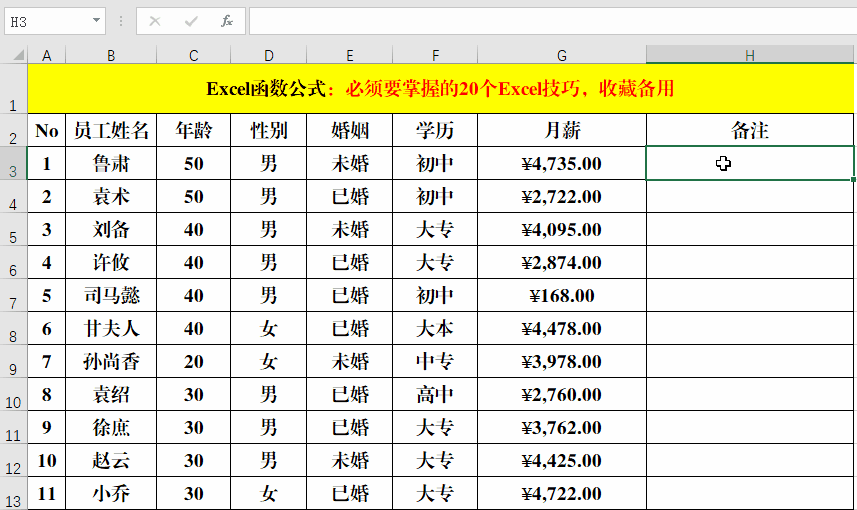Viewport: 857px width, 510px height.
Task: Click the 婚姻 header cell
Action: click(x=349, y=130)
